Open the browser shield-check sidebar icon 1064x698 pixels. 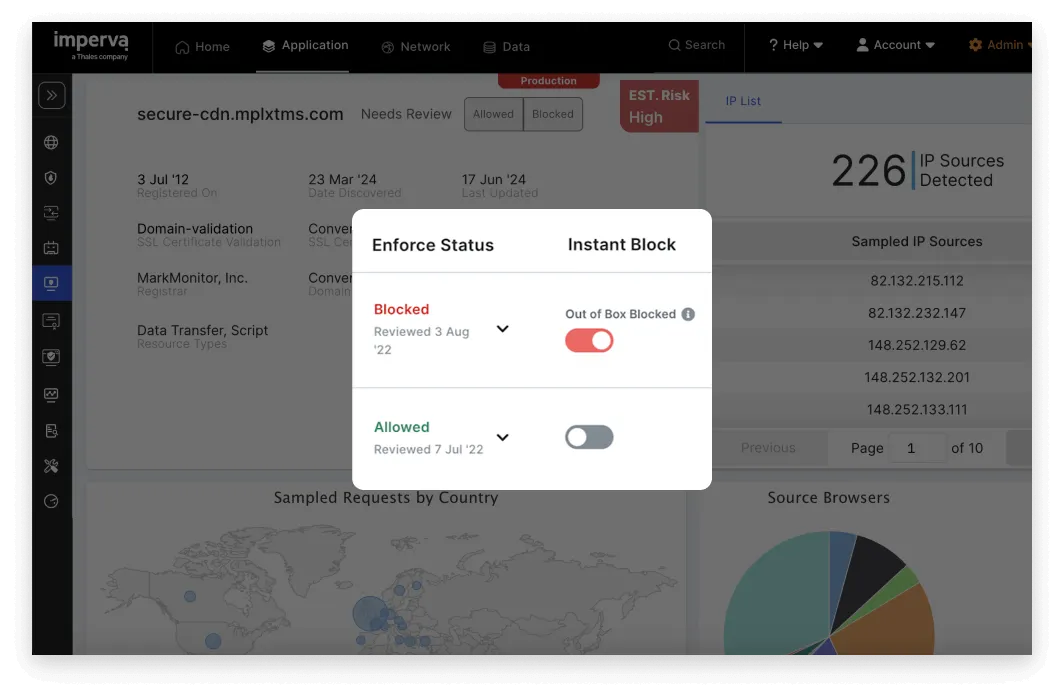tap(51, 357)
